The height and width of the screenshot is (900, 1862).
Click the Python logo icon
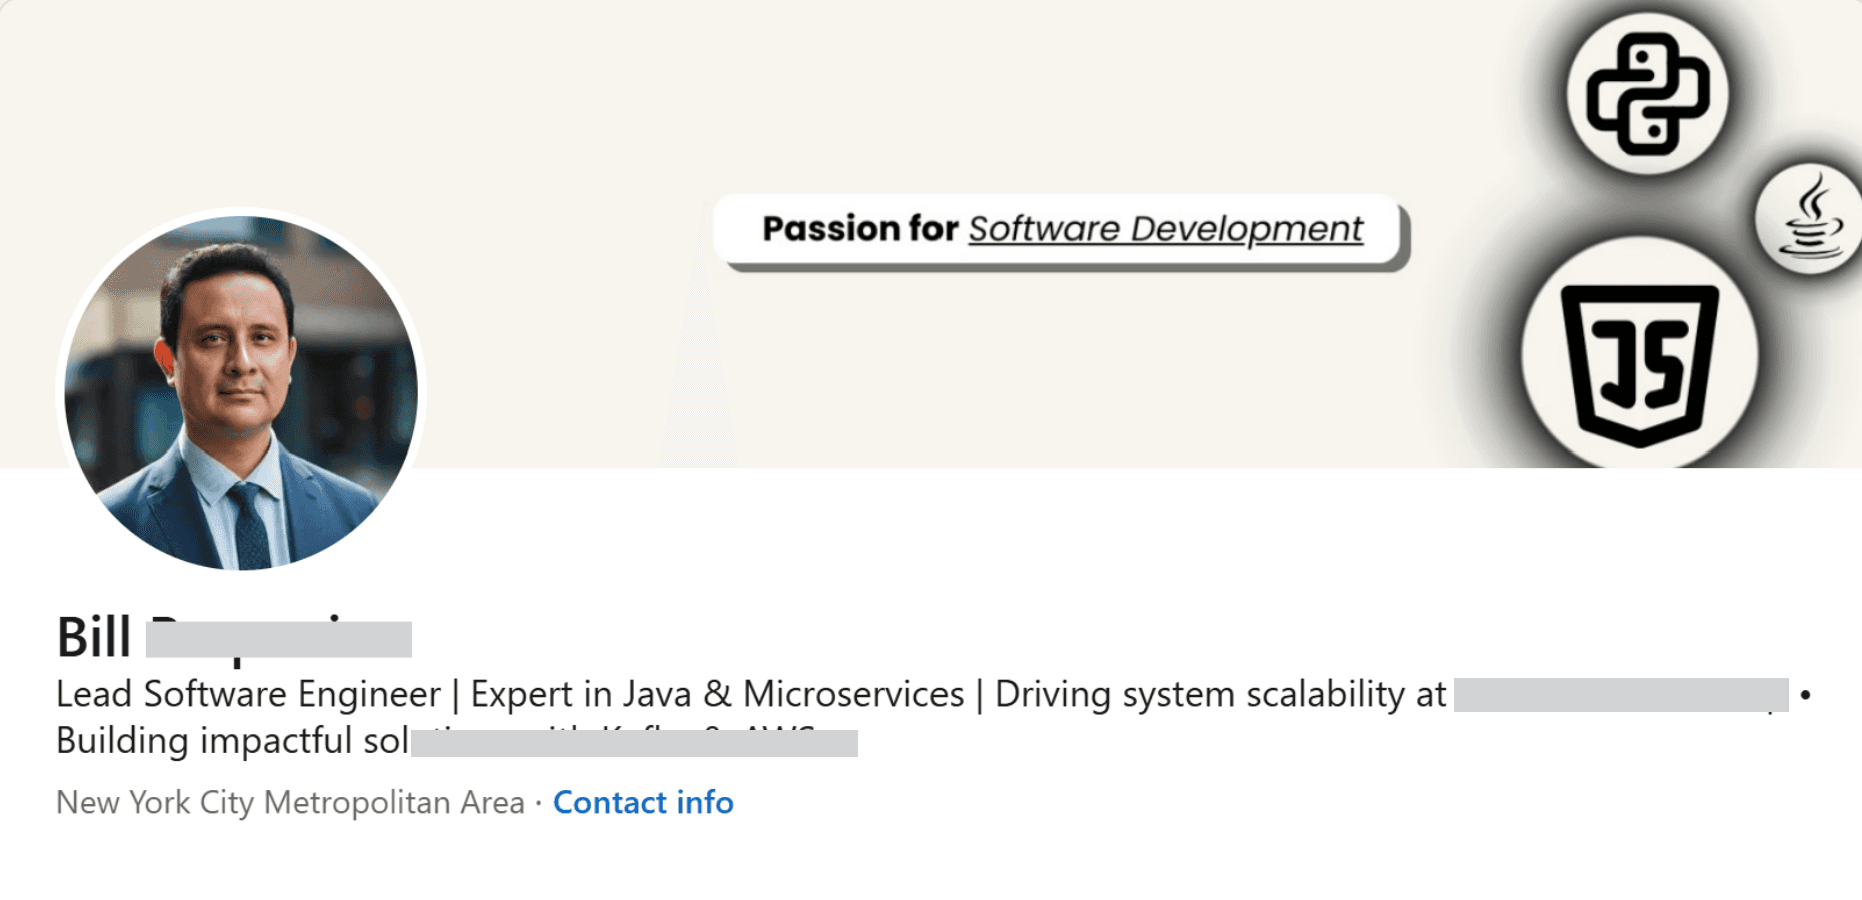[x=1647, y=94]
